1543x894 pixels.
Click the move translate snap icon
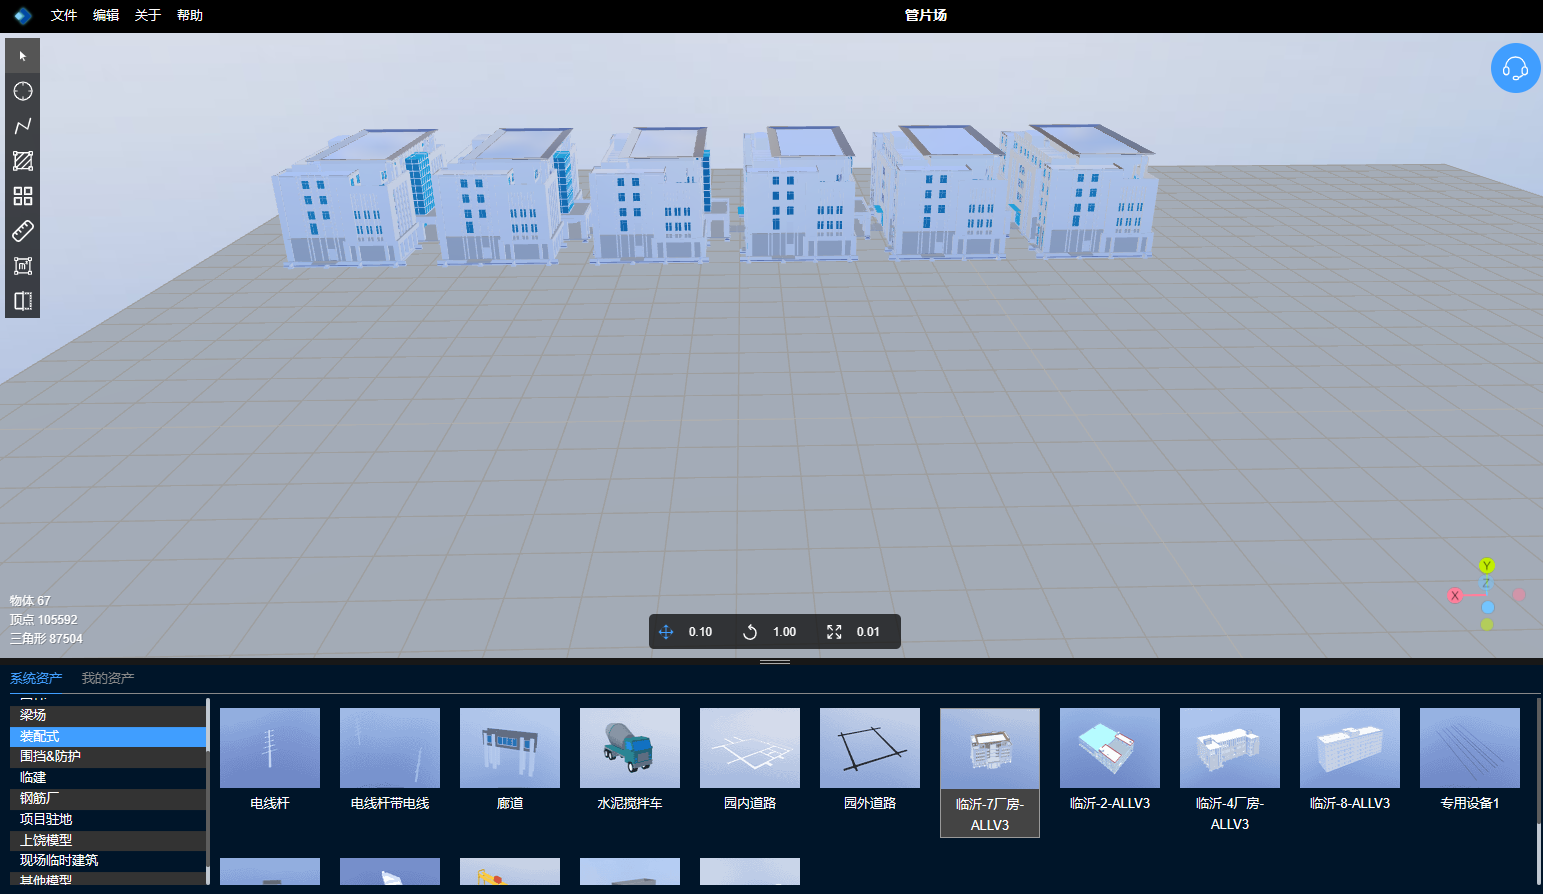click(666, 632)
